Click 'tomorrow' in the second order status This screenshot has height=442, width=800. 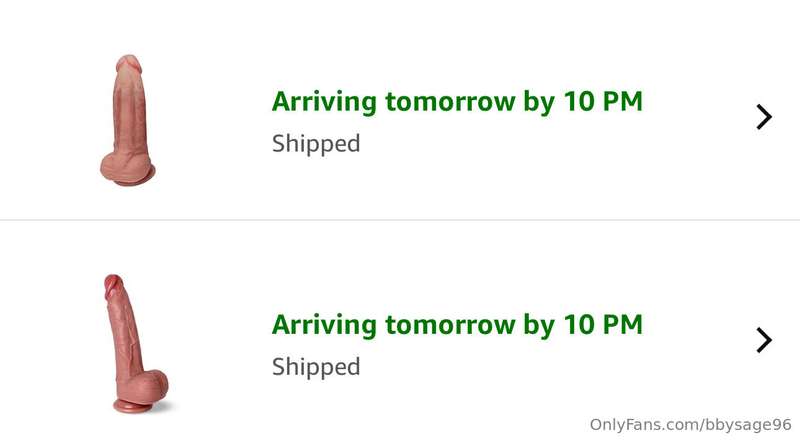click(450, 325)
